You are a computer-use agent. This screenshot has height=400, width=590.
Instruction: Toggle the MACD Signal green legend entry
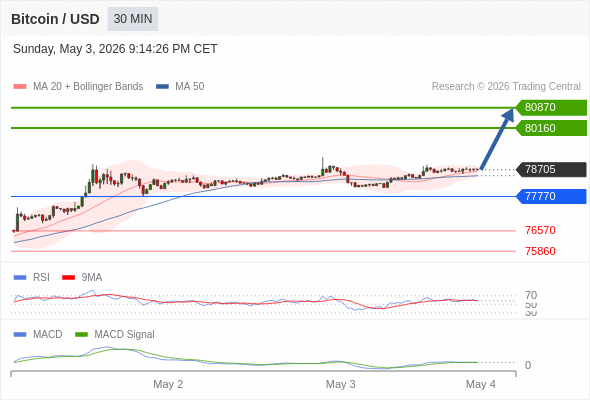(115, 334)
